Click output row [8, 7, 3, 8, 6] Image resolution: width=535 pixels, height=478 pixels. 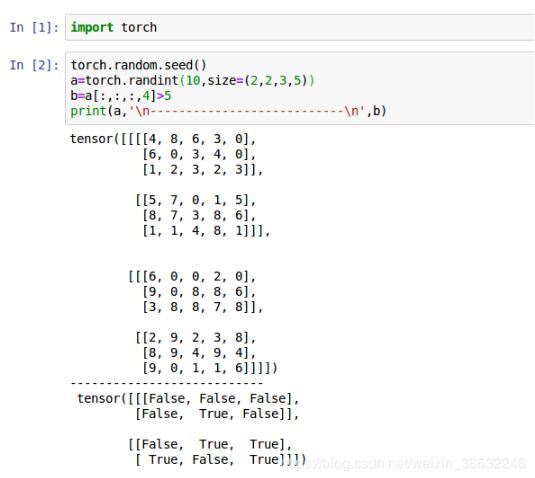199,215
